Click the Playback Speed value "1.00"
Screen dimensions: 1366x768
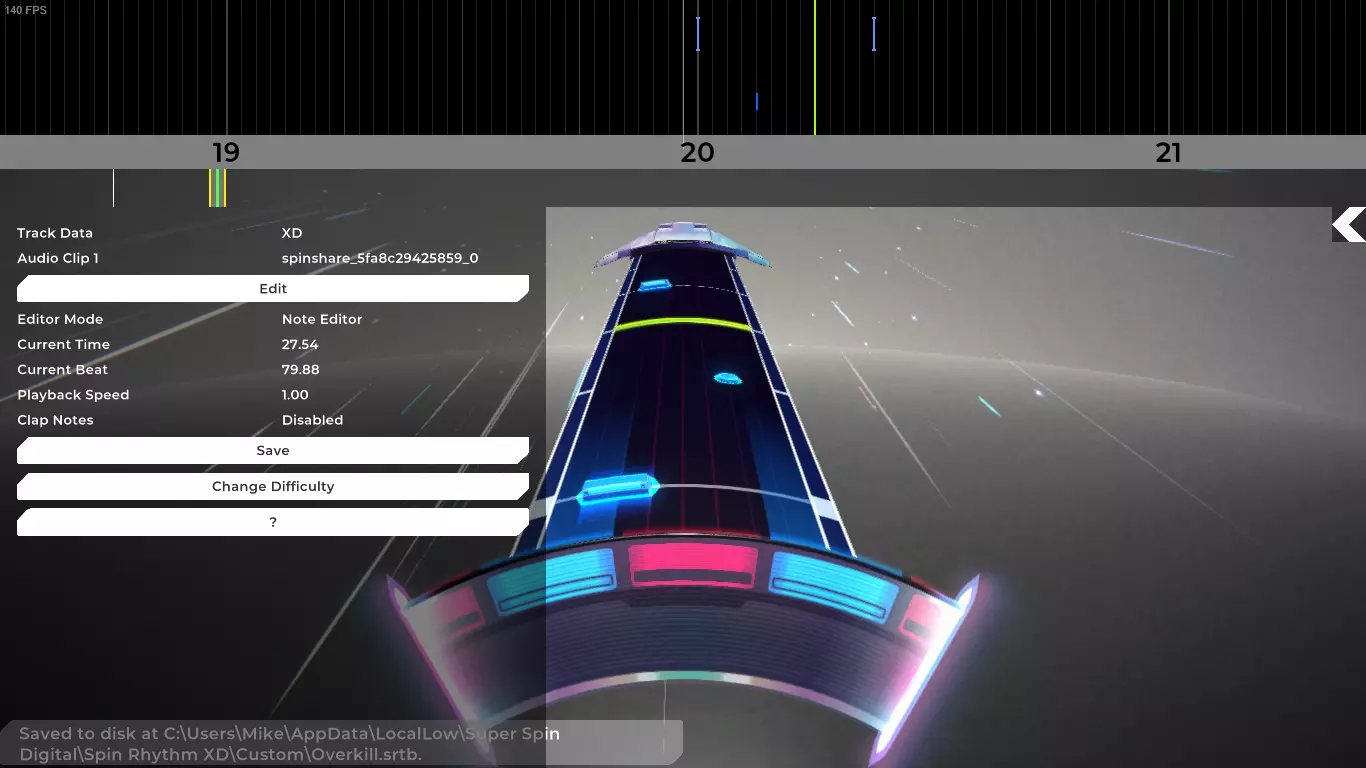point(295,395)
